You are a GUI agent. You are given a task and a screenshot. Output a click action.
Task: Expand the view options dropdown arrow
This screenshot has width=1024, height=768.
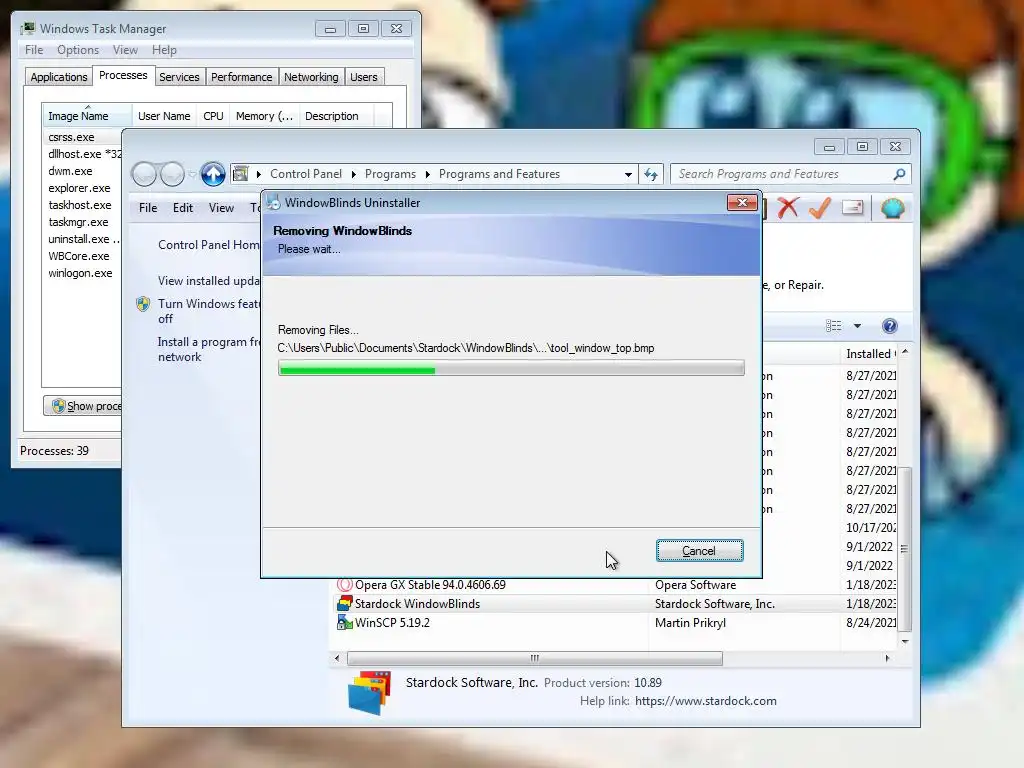857,326
